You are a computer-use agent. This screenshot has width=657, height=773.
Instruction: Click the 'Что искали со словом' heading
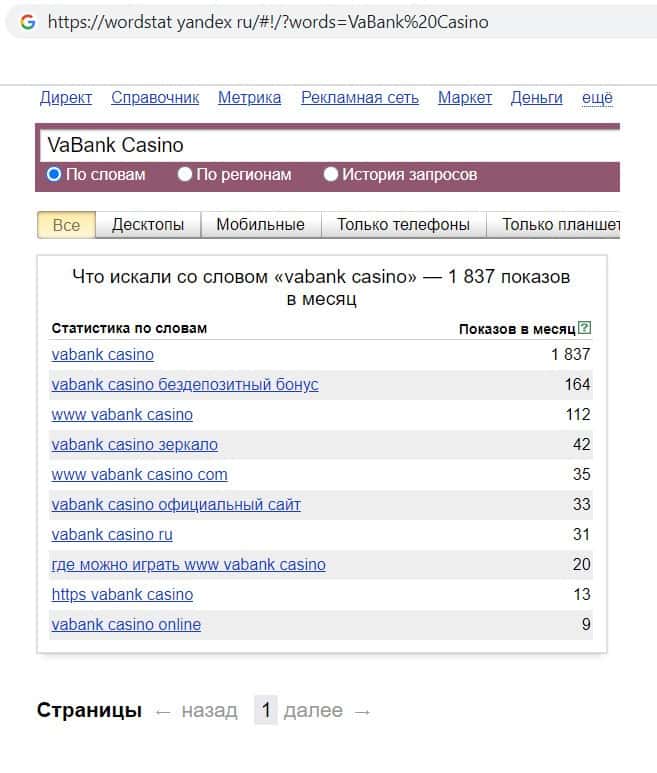(x=321, y=287)
